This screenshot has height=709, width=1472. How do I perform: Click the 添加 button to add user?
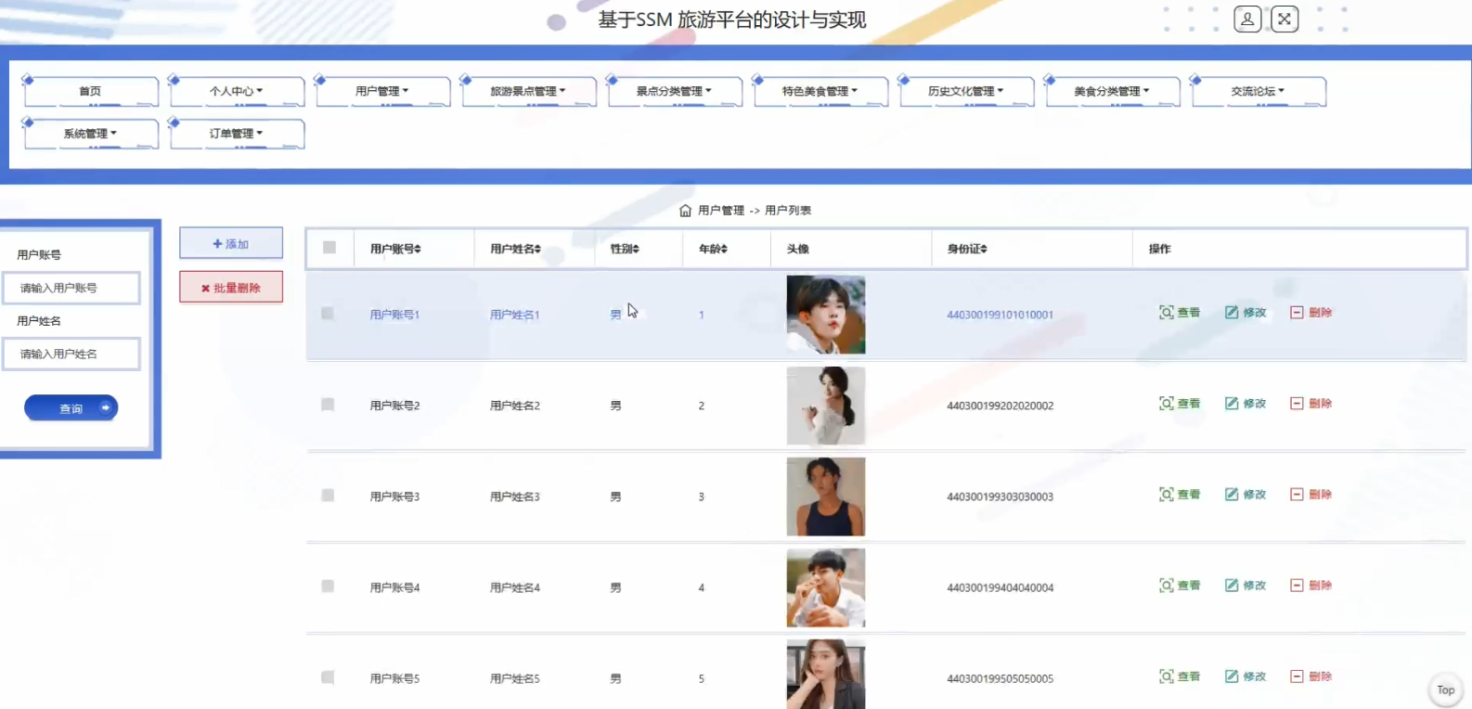pyautogui.click(x=231, y=243)
